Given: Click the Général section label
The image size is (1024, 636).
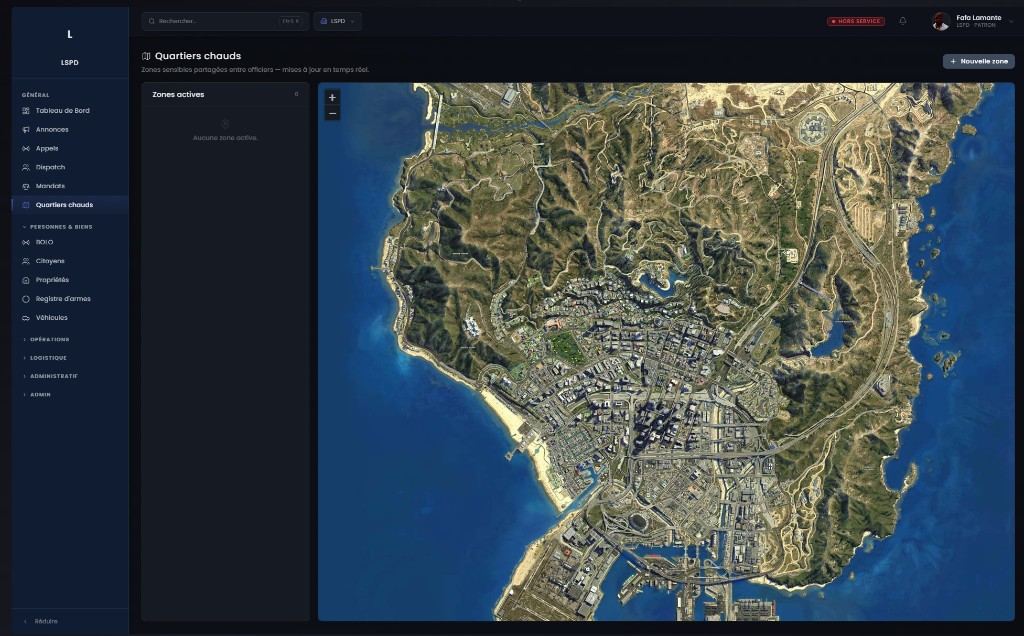Looking at the screenshot, I should point(35,95).
